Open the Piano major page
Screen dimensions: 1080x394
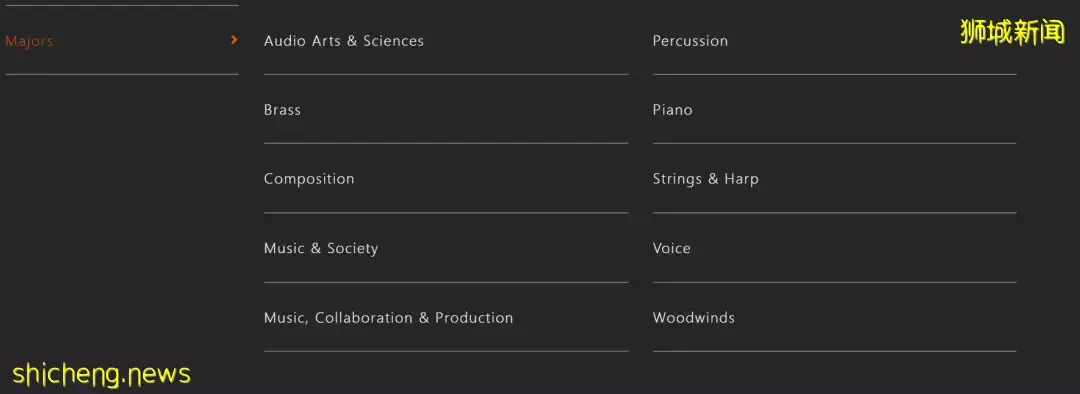pos(834,110)
